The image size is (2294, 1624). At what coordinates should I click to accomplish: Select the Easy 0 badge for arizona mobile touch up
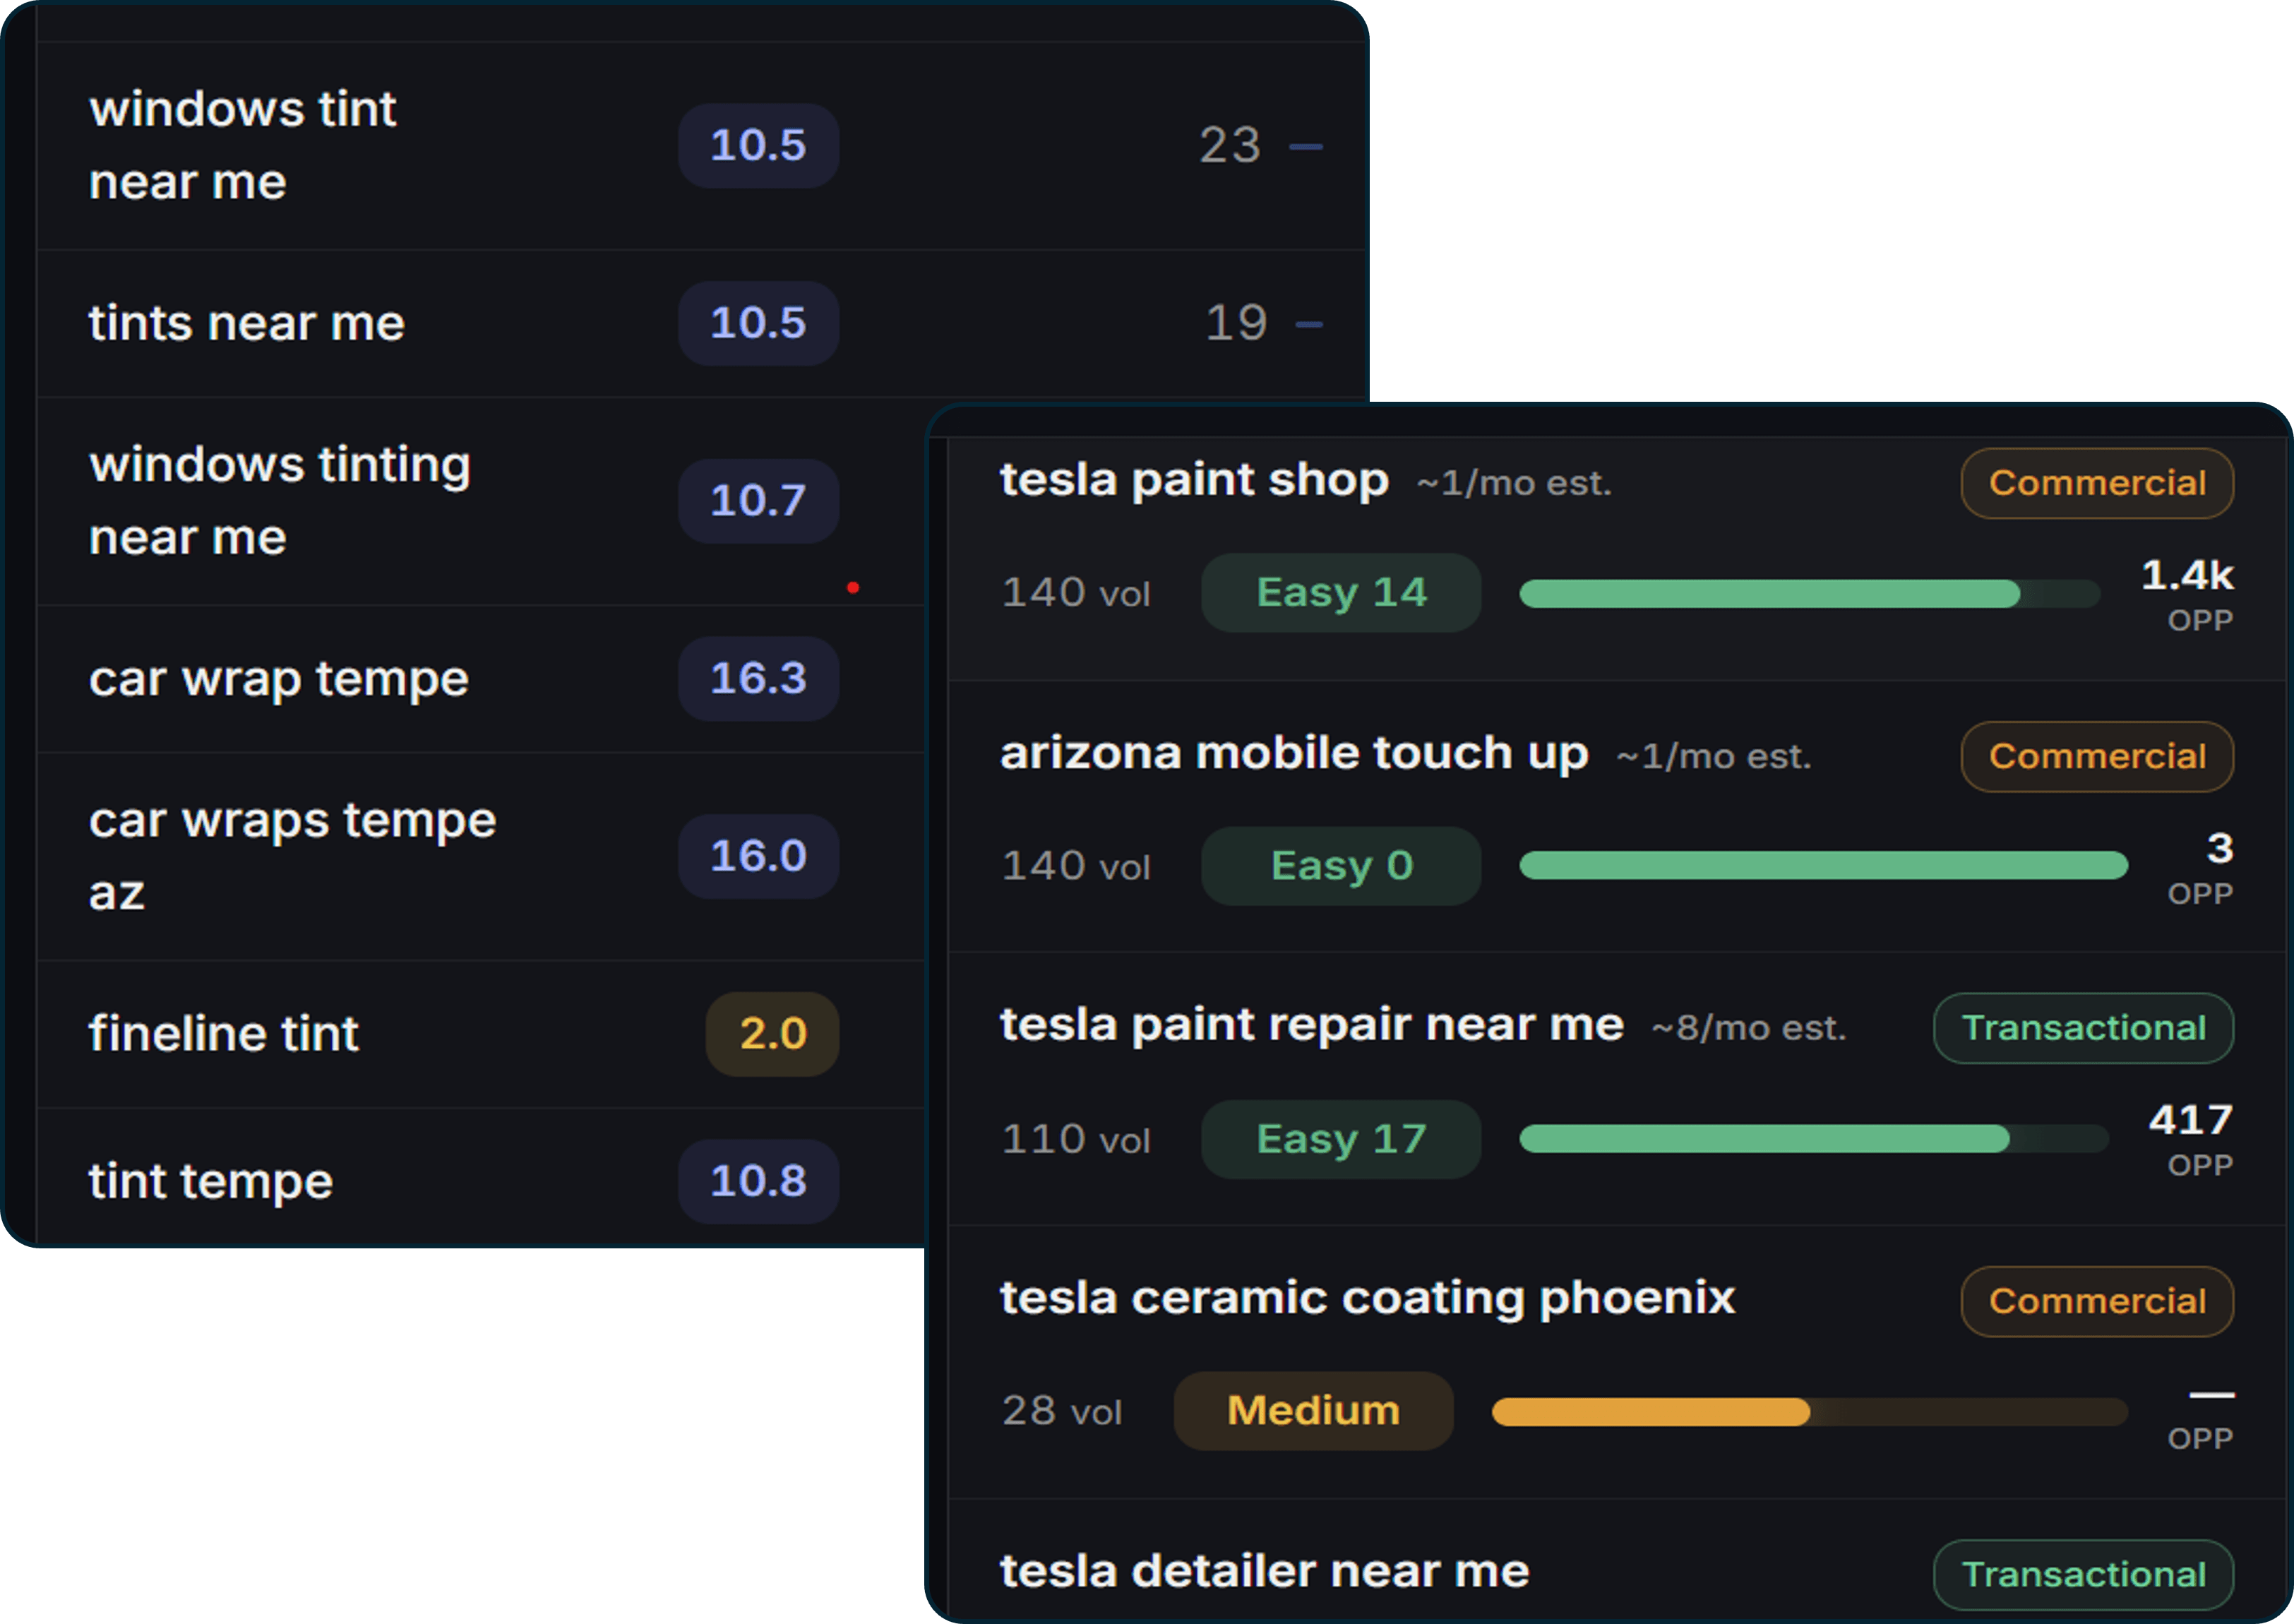[1341, 865]
